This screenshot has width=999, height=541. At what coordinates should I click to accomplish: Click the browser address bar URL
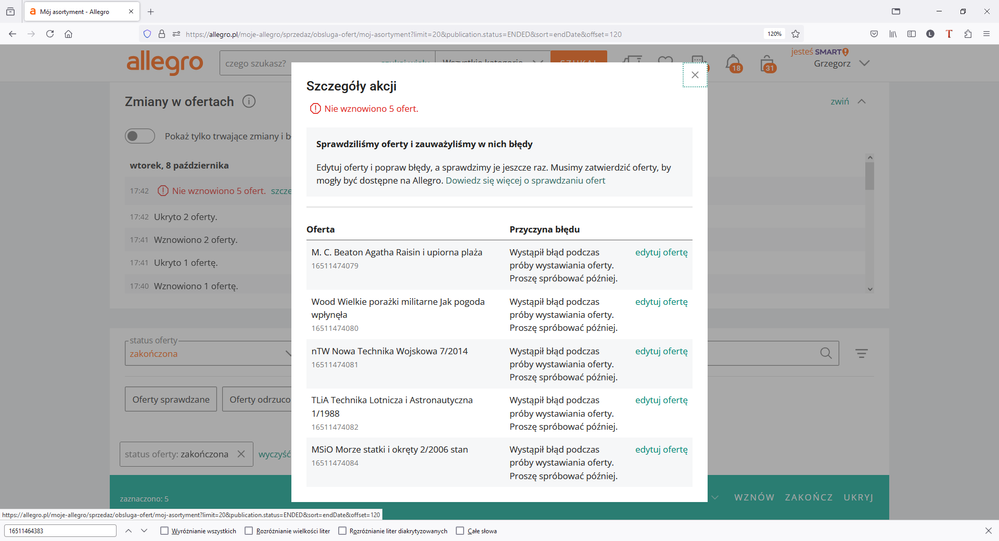[x=403, y=34]
